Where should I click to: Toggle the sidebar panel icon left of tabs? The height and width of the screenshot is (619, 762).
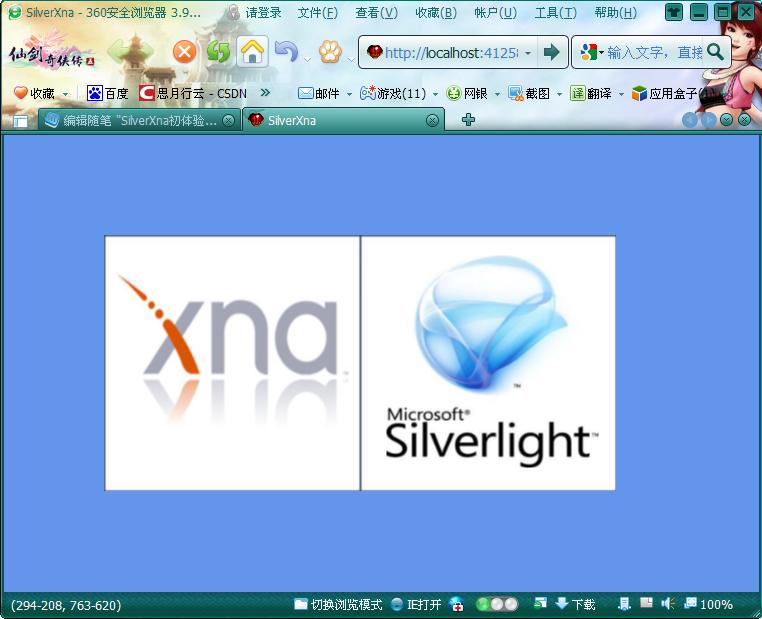[20, 121]
